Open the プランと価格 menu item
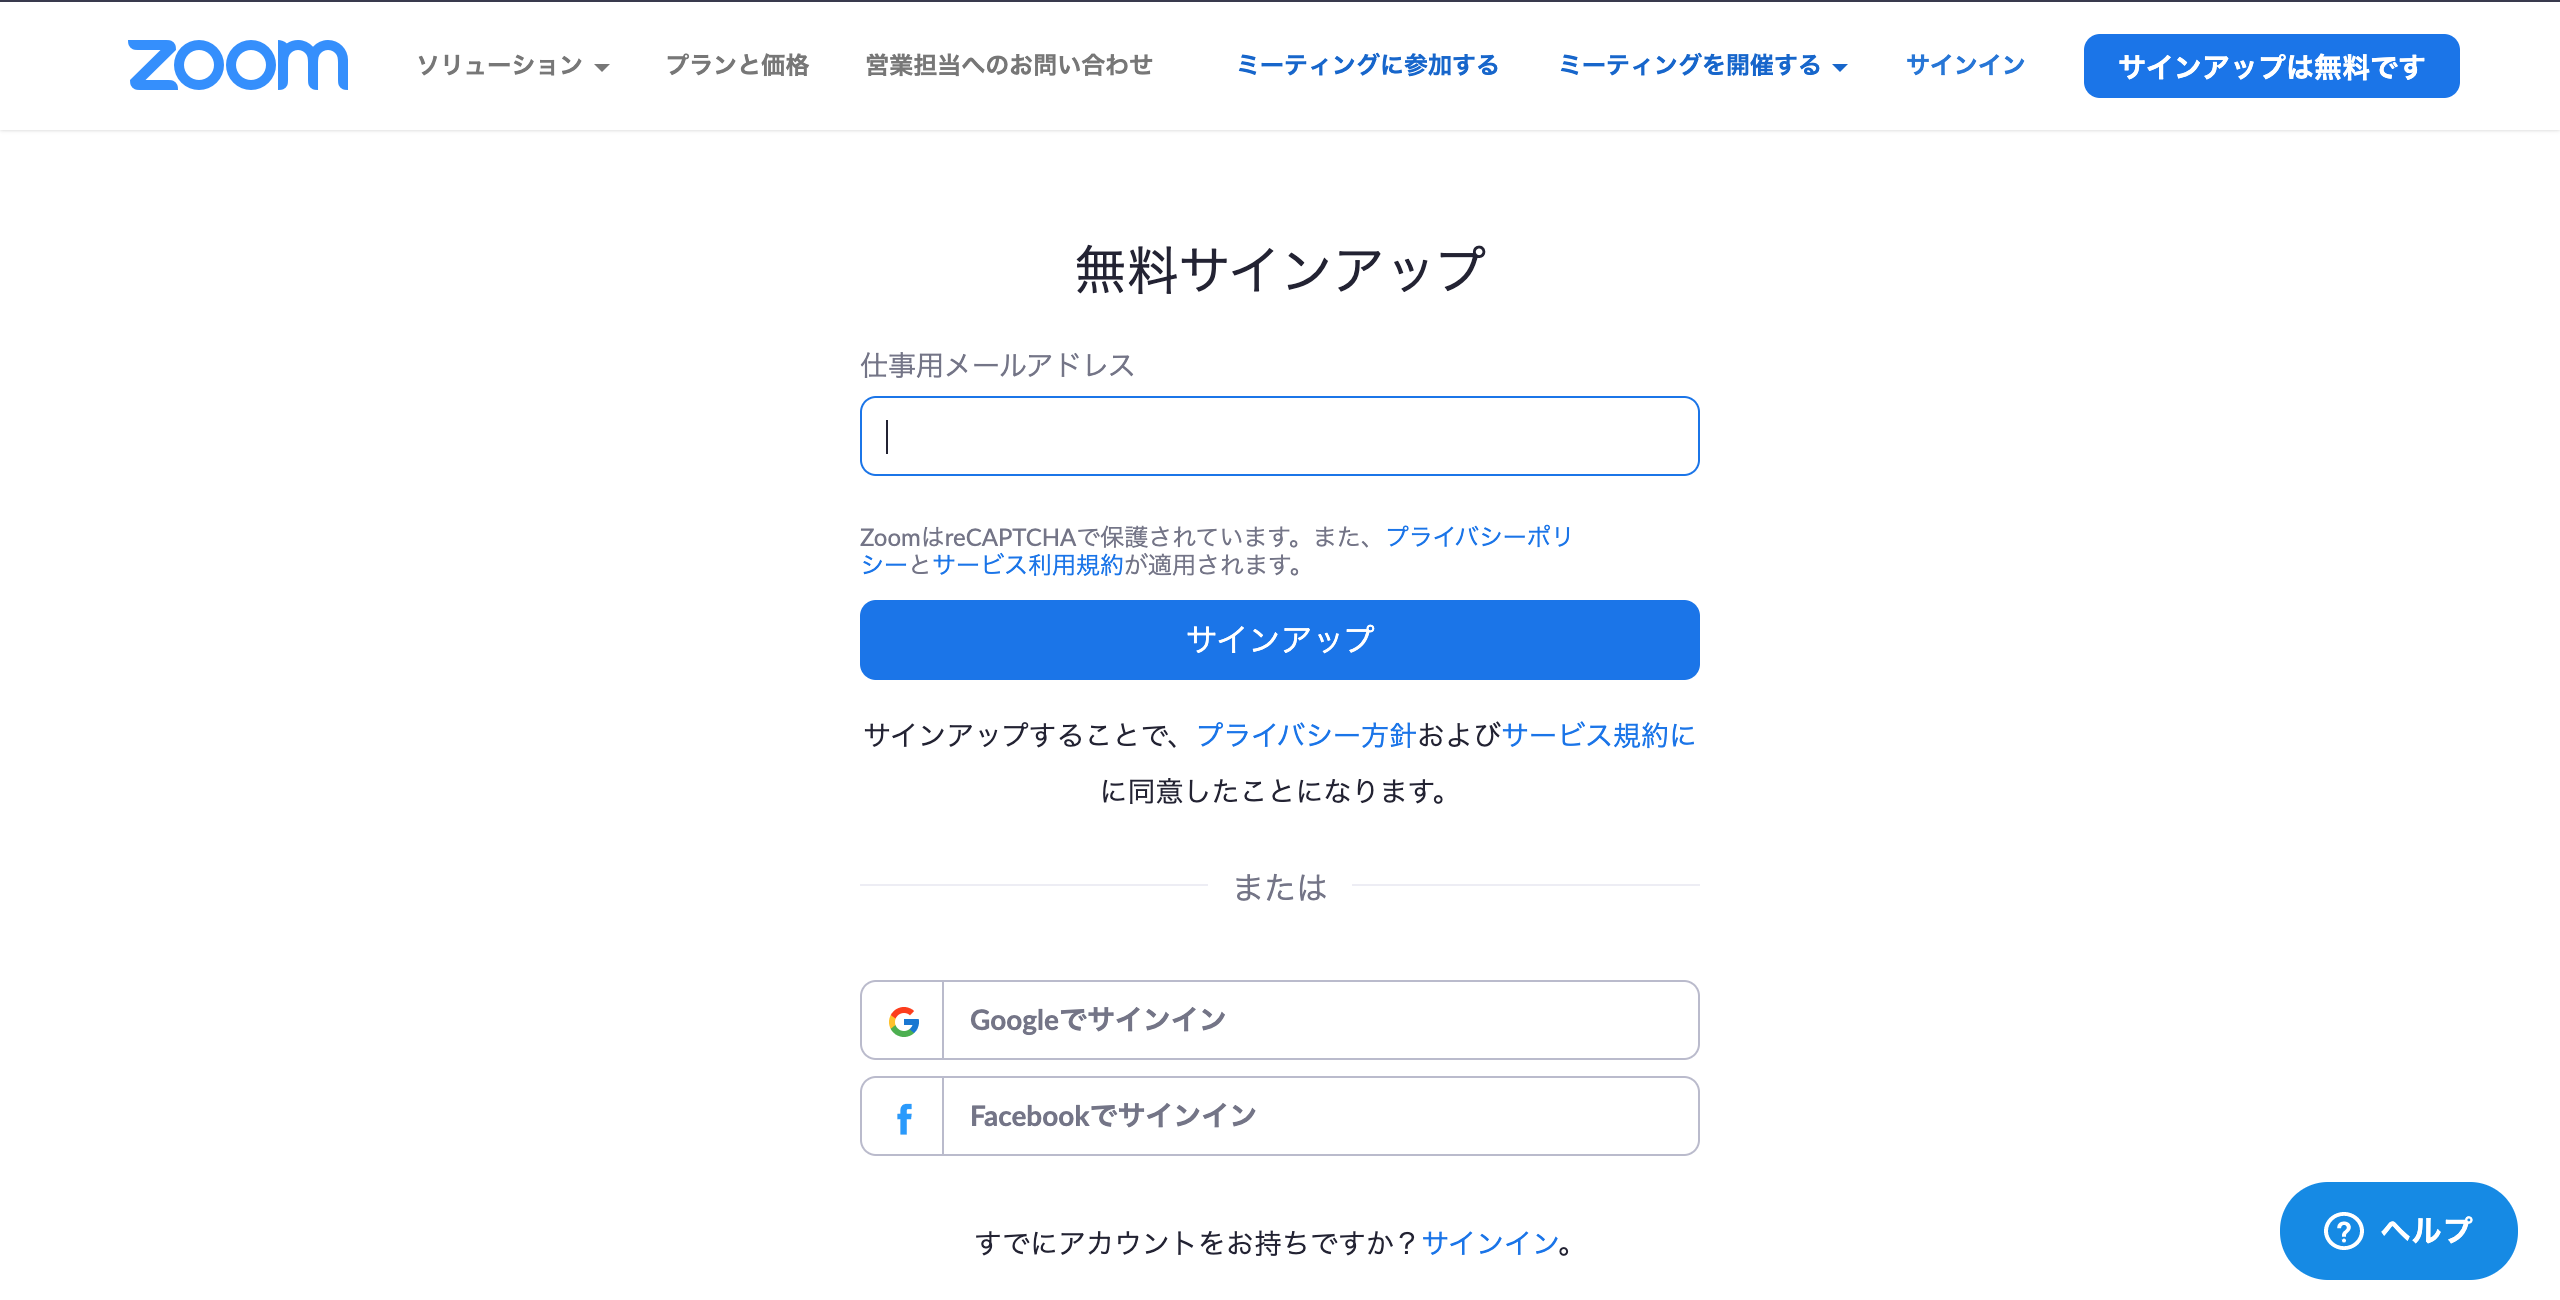This screenshot has width=2560, height=1300. pos(737,65)
